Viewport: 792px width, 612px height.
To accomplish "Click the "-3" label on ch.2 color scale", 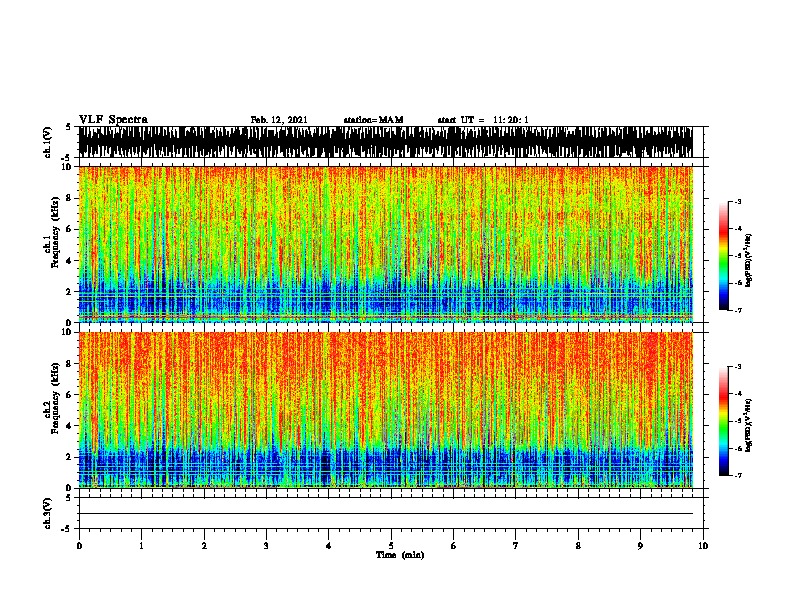I will point(738,367).
